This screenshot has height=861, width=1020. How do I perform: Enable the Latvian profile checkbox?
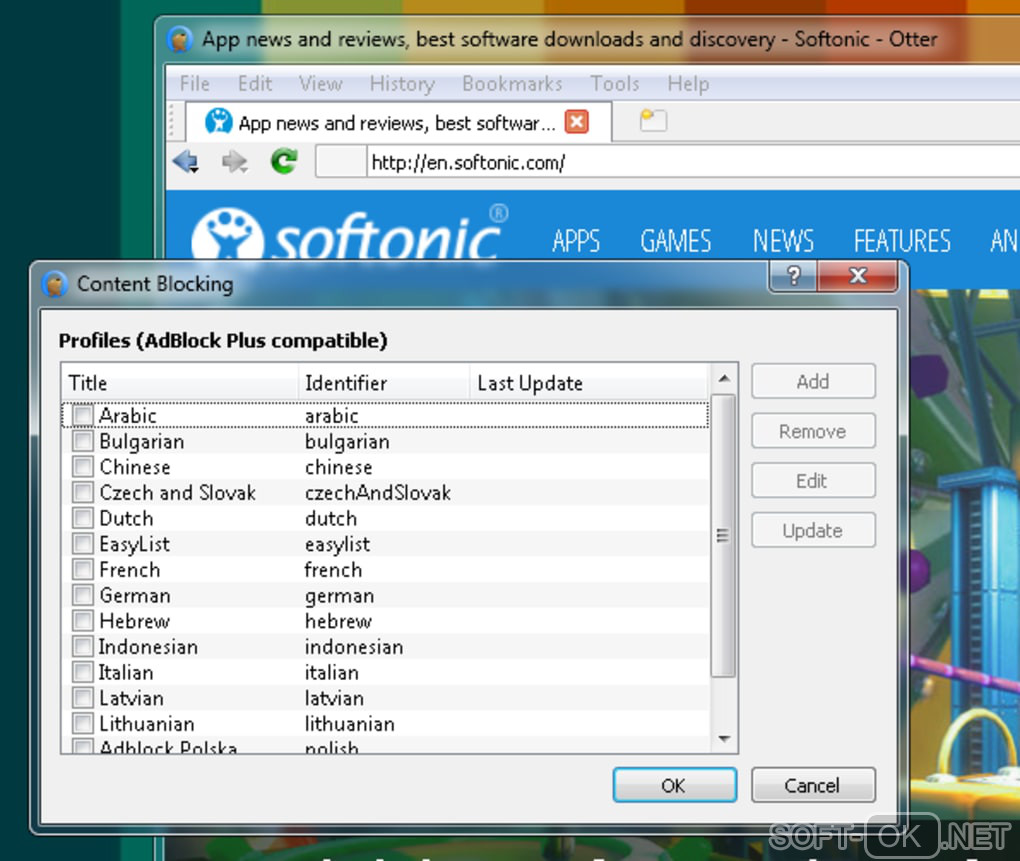[x=83, y=697]
